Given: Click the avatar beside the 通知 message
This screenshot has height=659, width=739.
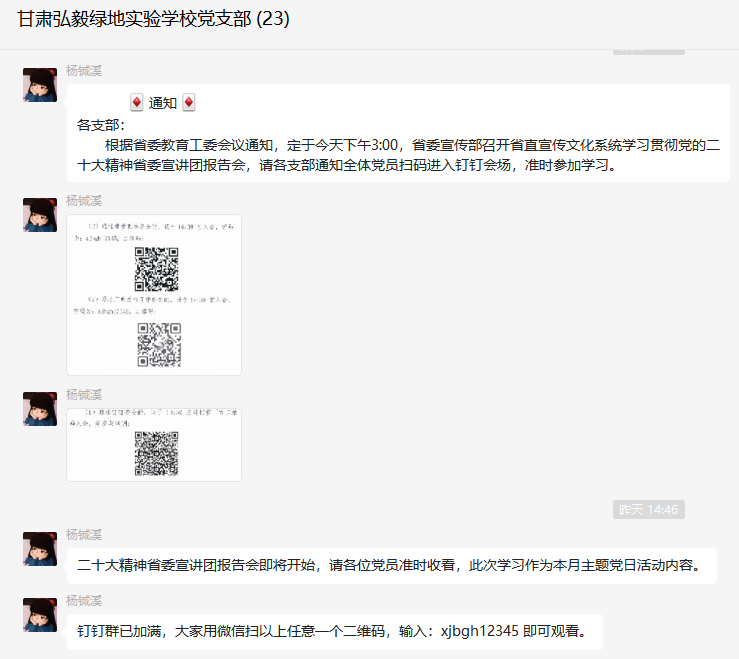Looking at the screenshot, I should tap(40, 85).
